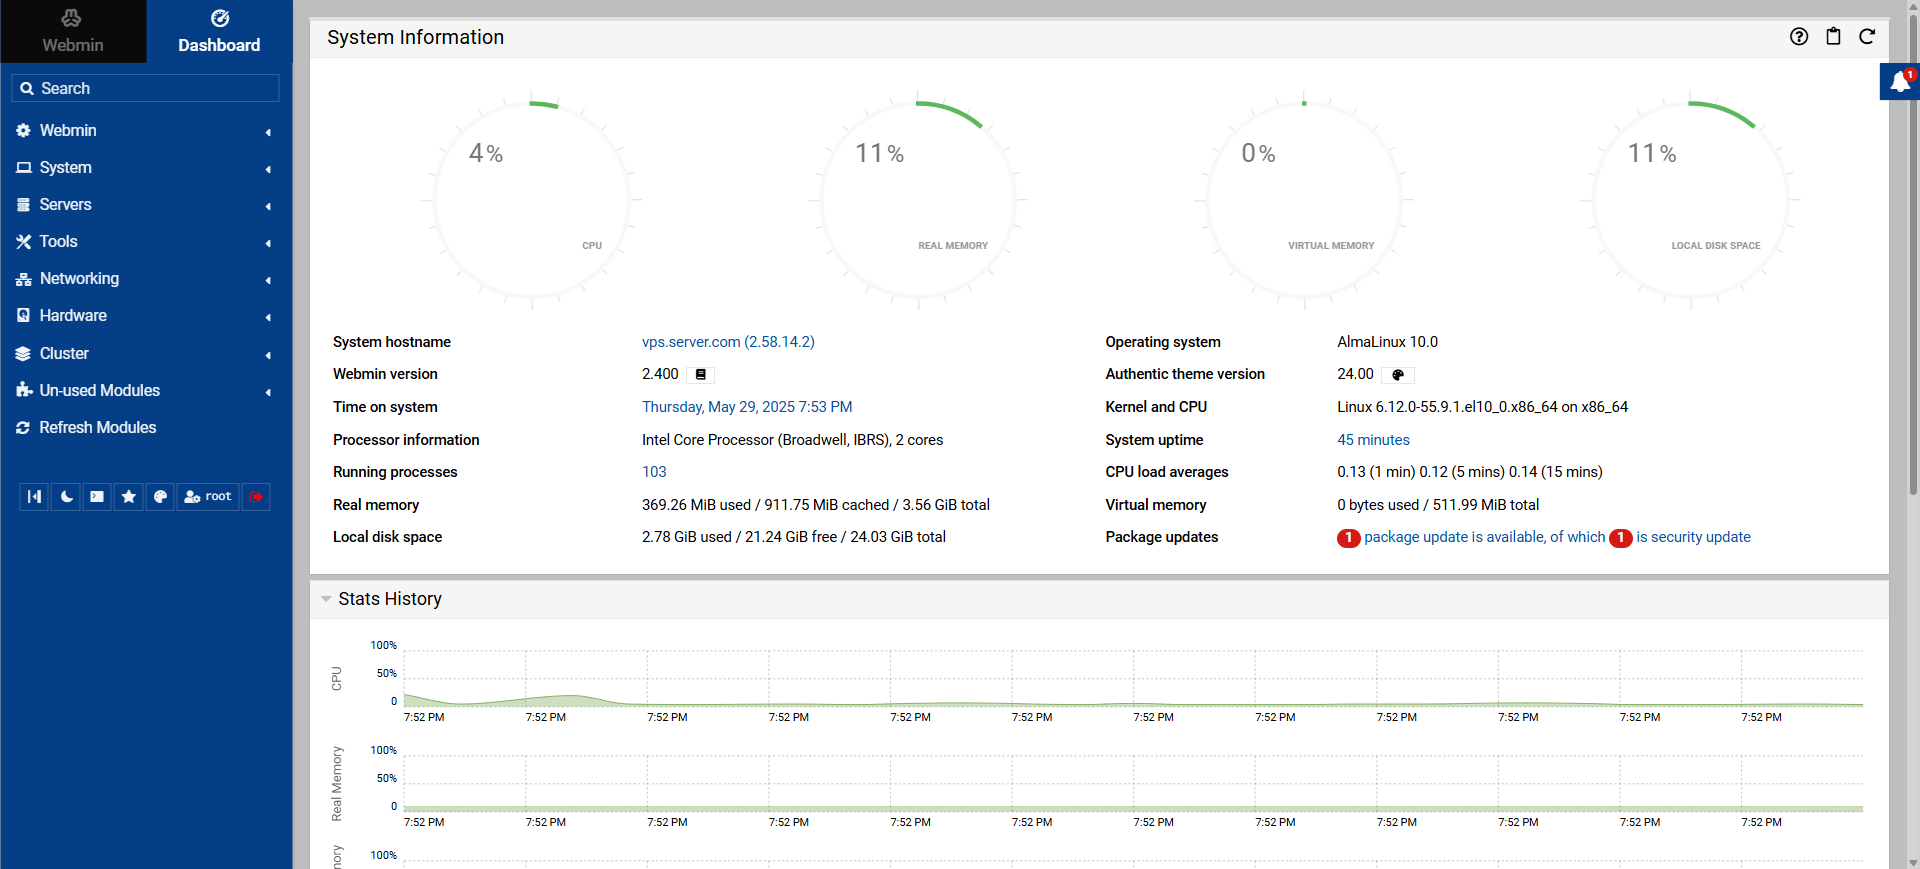This screenshot has height=869, width=1920.
Task: Click the Local Disk Space gauge
Action: click(x=1690, y=200)
